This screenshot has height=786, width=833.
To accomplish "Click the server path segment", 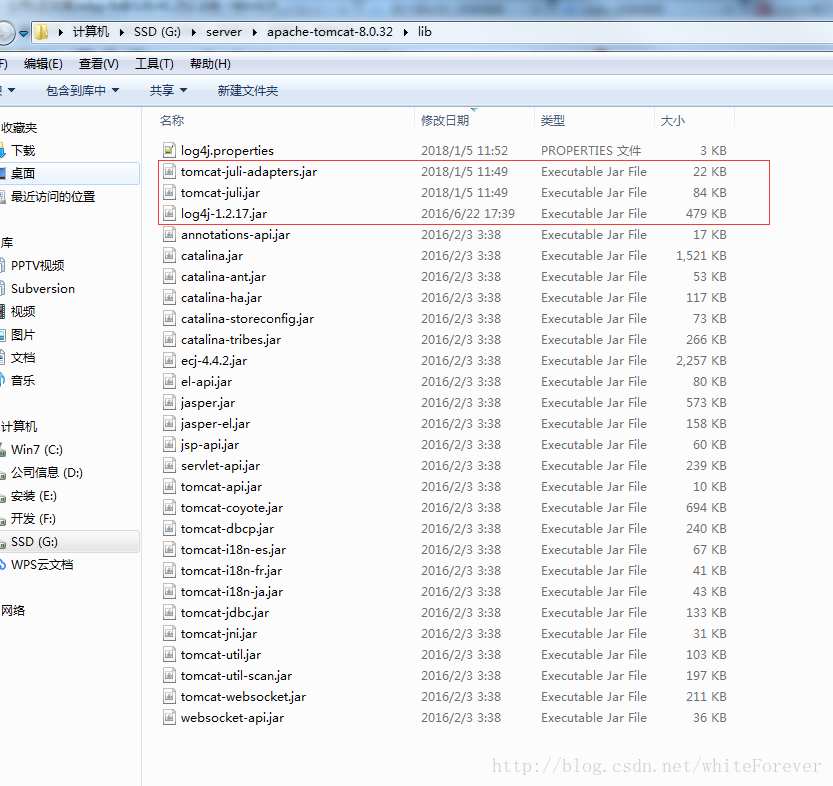I will (224, 32).
